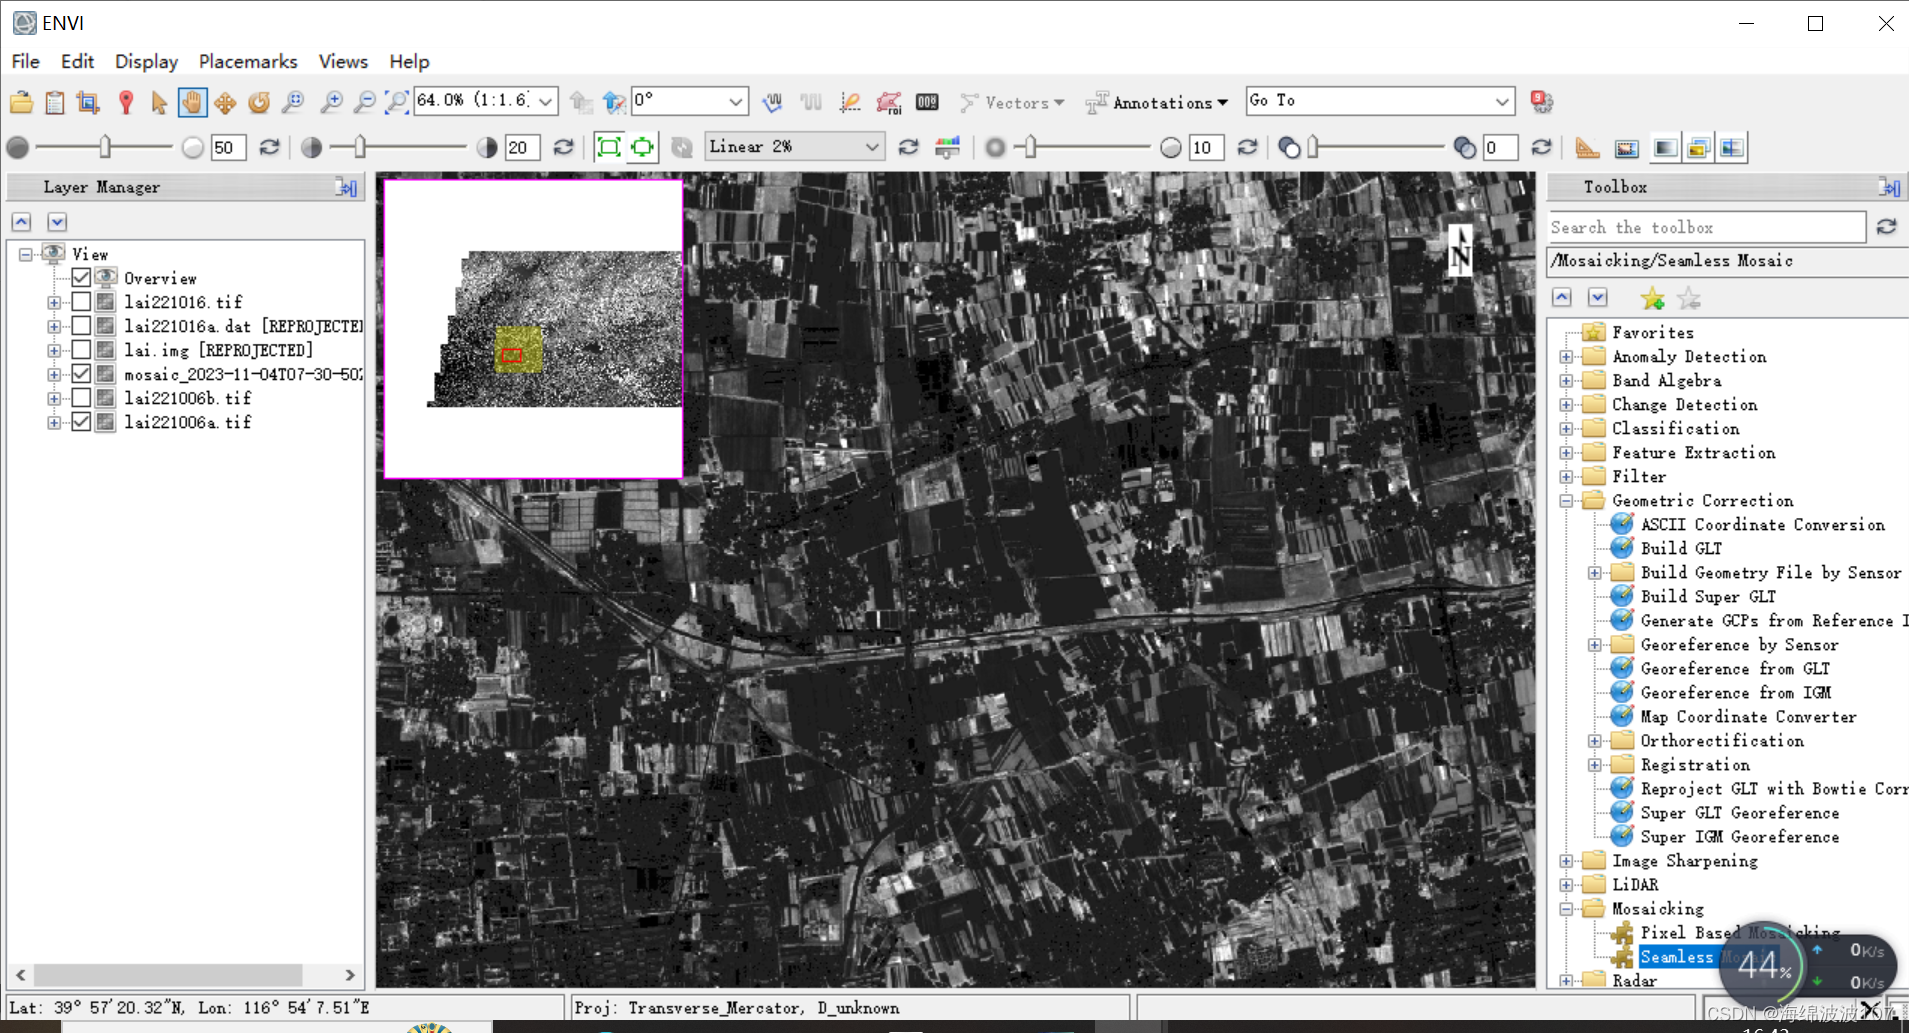The image size is (1909, 1033).
Task: Open the Data Manager clipboard icon
Action: 55,102
